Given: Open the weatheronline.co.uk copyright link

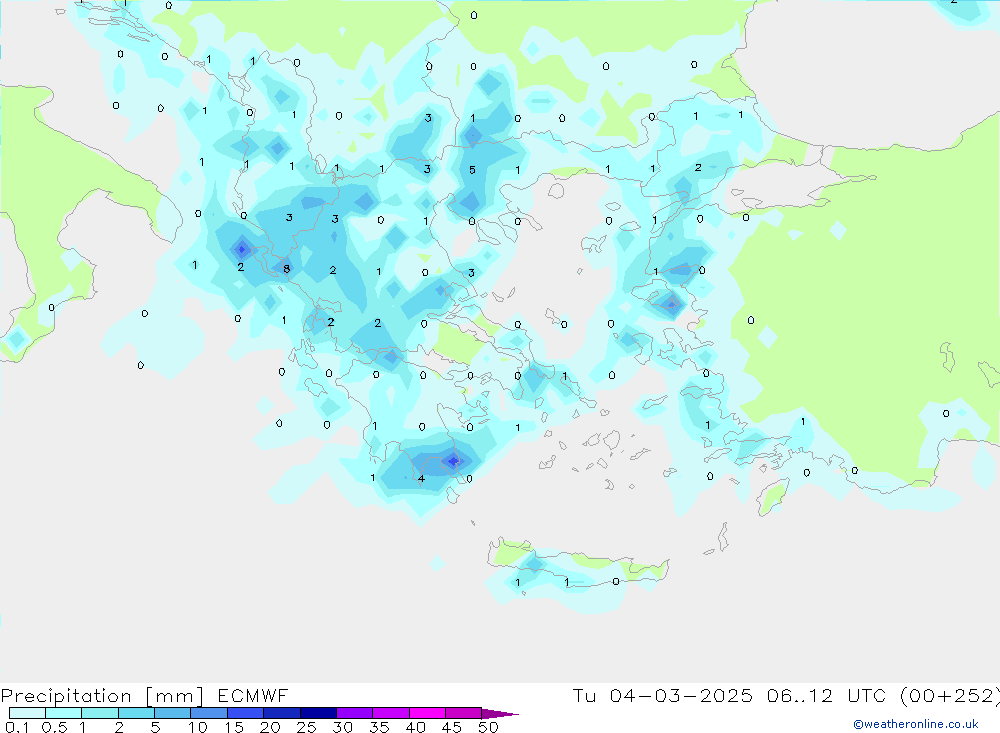Looking at the screenshot, I should click(x=916, y=724).
